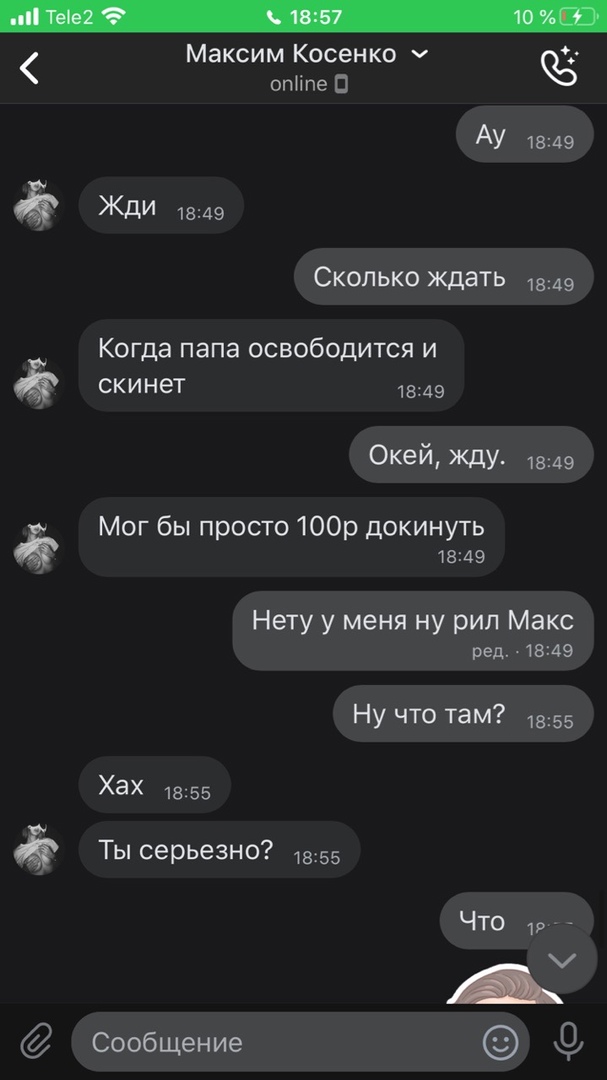Image resolution: width=607 pixels, height=1080 pixels.
Task: Tap the "Ну что там?" message
Action: (463, 714)
